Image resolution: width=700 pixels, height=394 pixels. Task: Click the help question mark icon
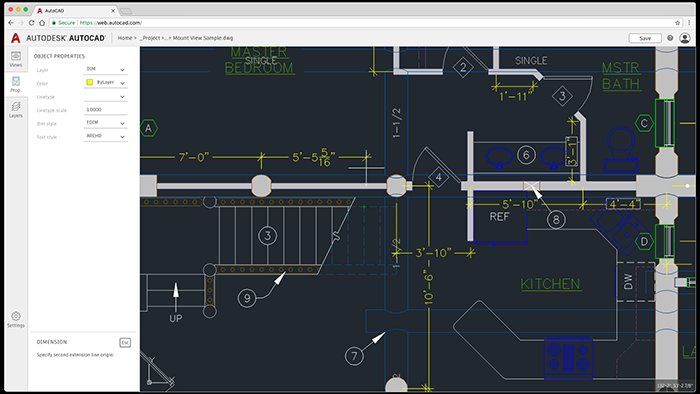[x=670, y=38]
